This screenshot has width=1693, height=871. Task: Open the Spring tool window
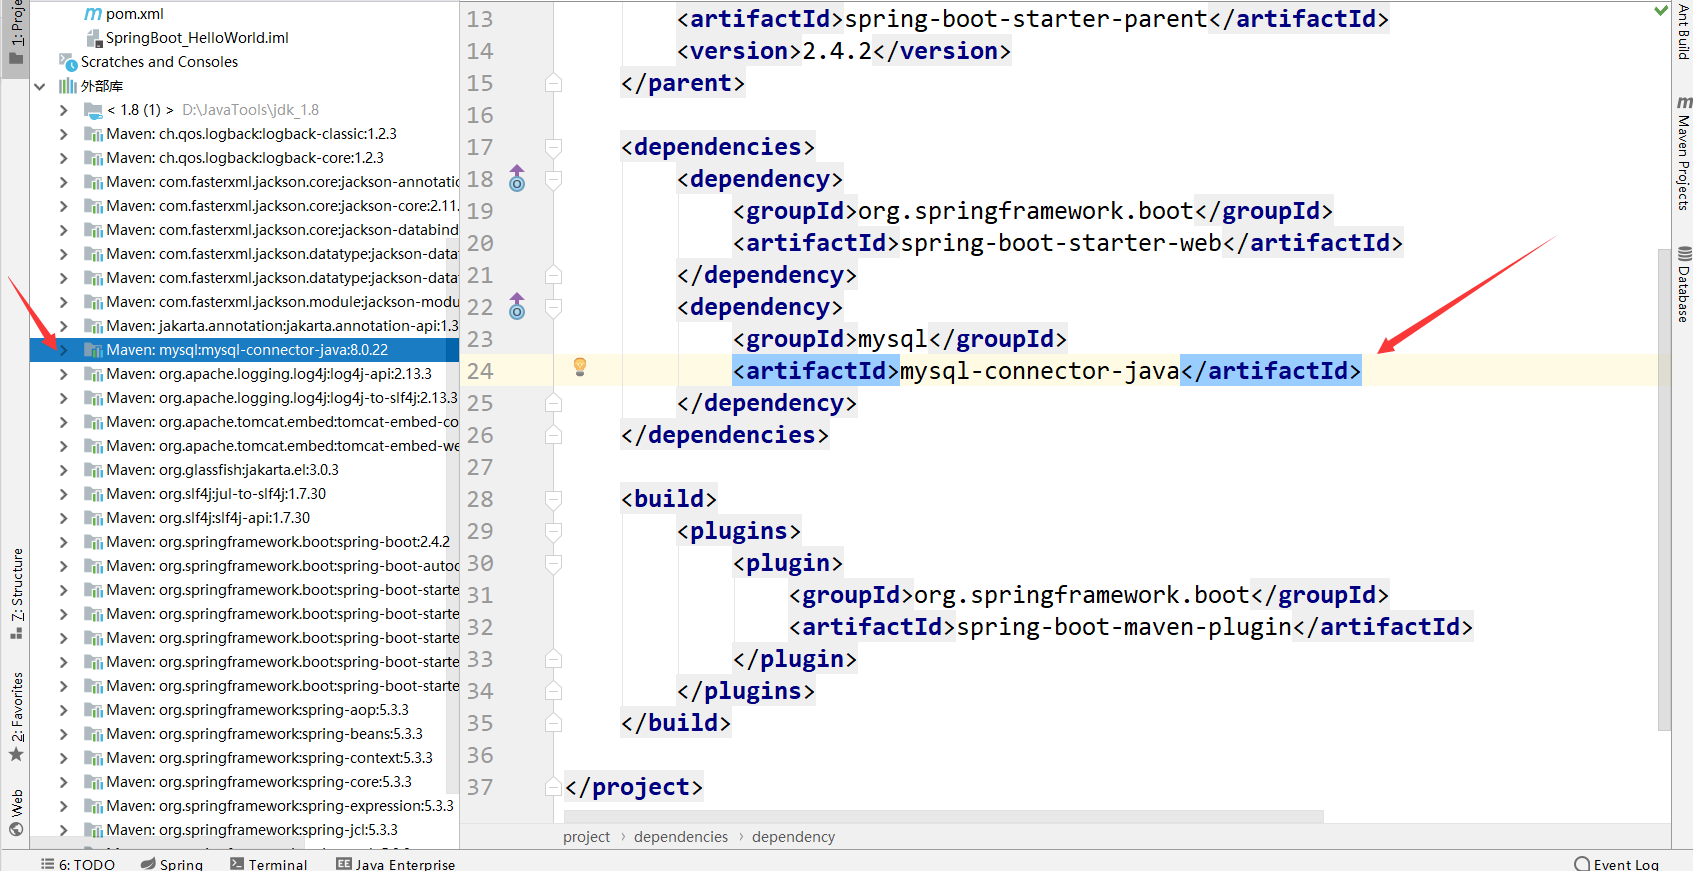172,863
